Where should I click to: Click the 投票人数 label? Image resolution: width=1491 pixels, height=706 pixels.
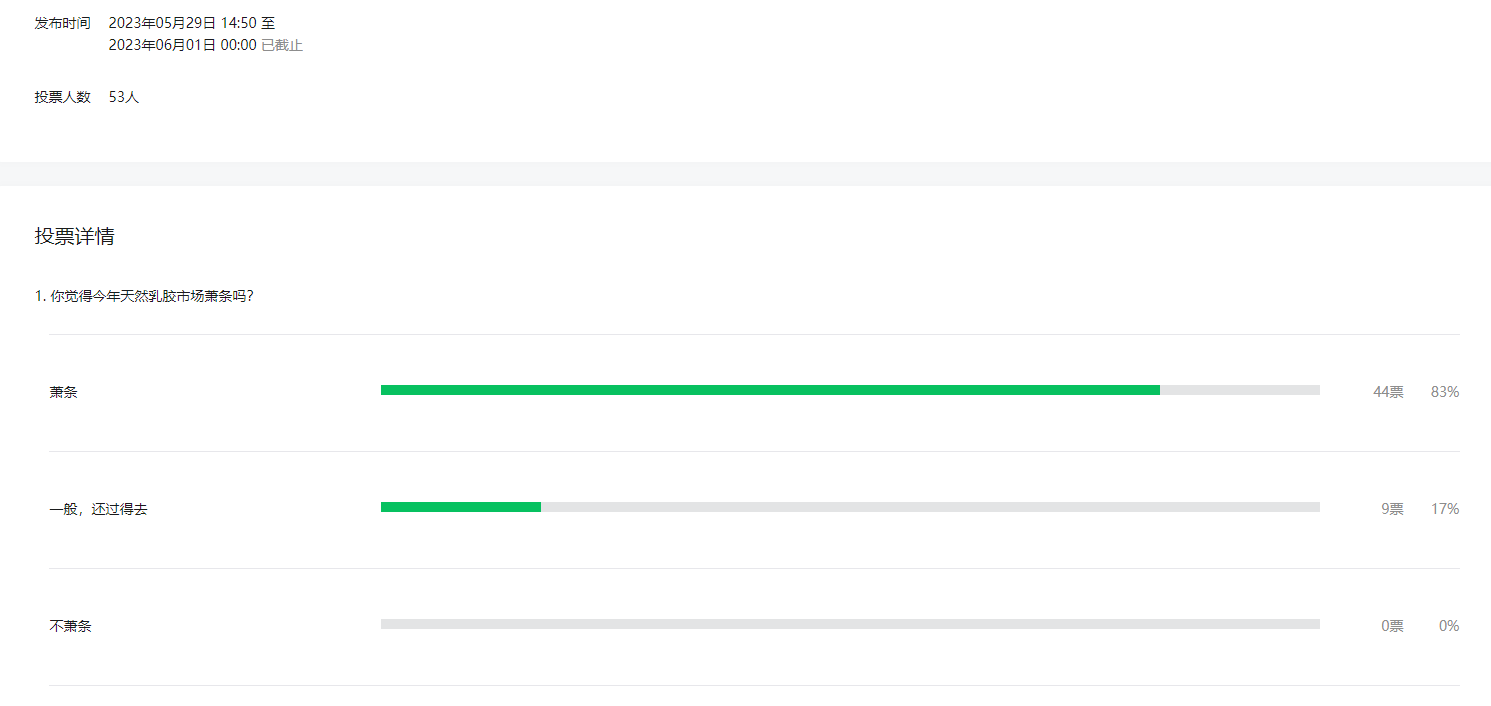pyautogui.click(x=62, y=97)
